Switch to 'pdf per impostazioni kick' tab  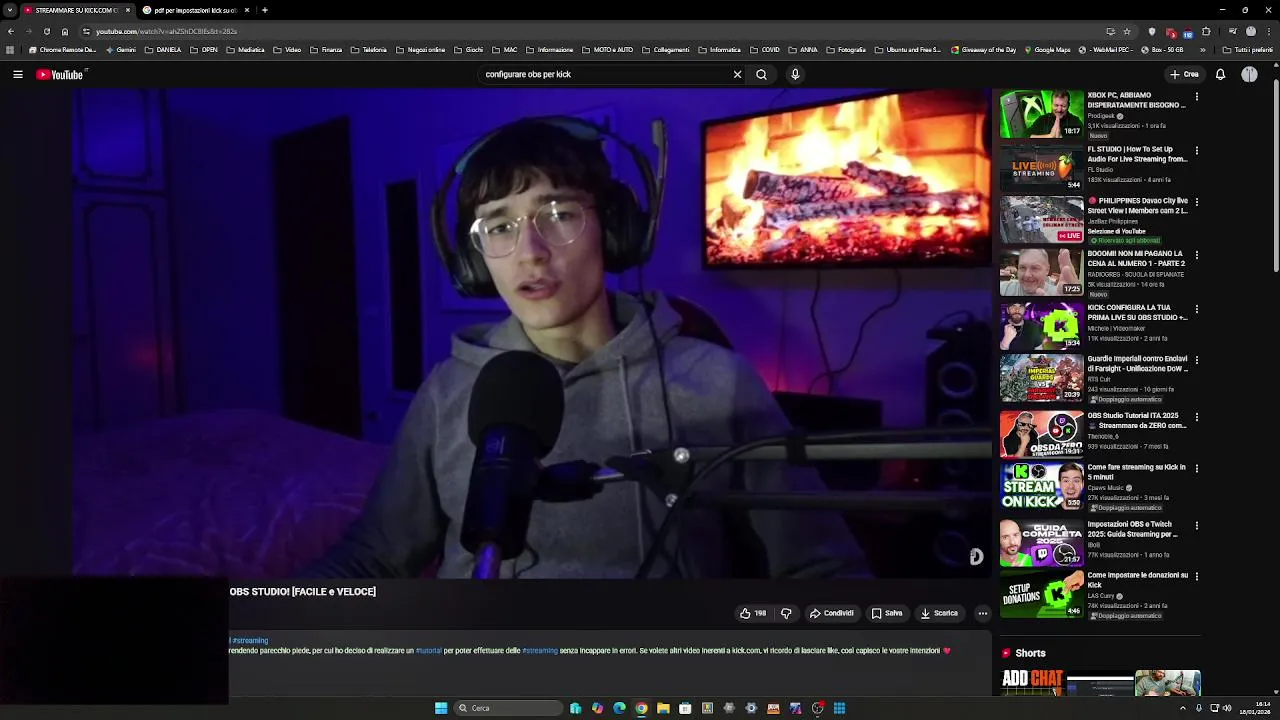tap(195, 10)
